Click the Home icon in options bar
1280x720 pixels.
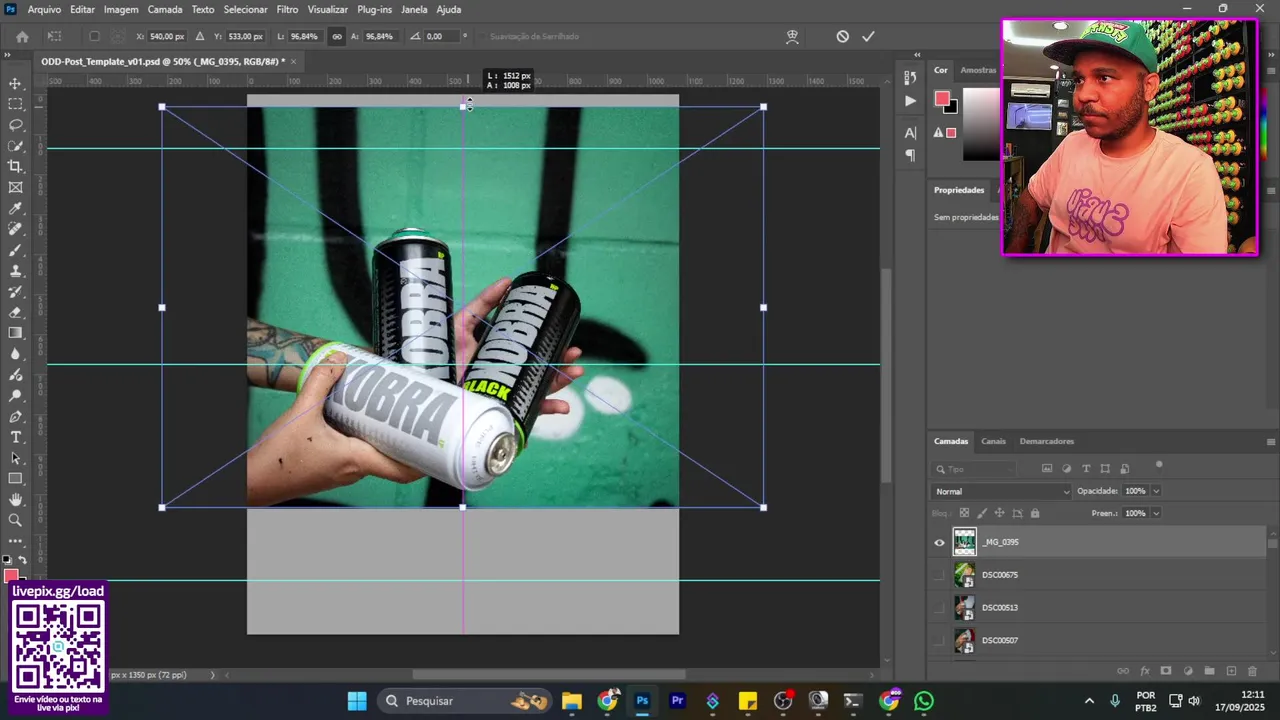(22, 37)
